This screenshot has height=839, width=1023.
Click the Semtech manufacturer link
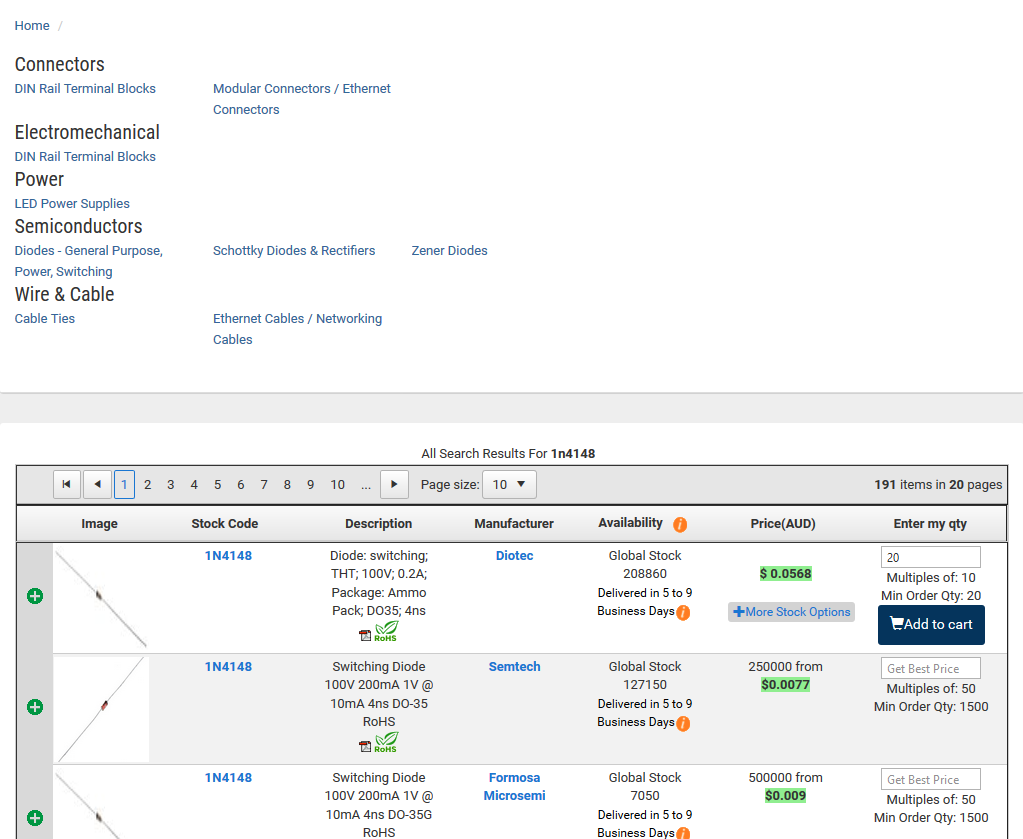514,667
